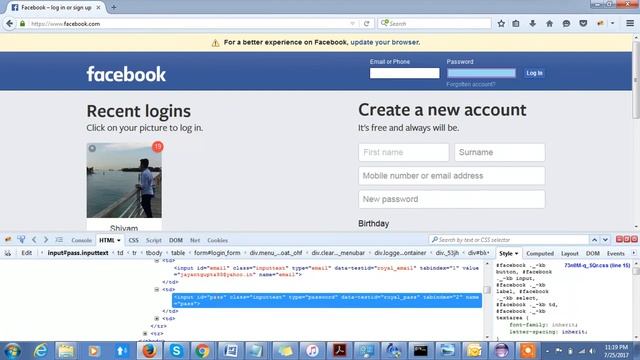Toggle Firebug via its toolbar bug icon
640x360 pixels.
600,24
